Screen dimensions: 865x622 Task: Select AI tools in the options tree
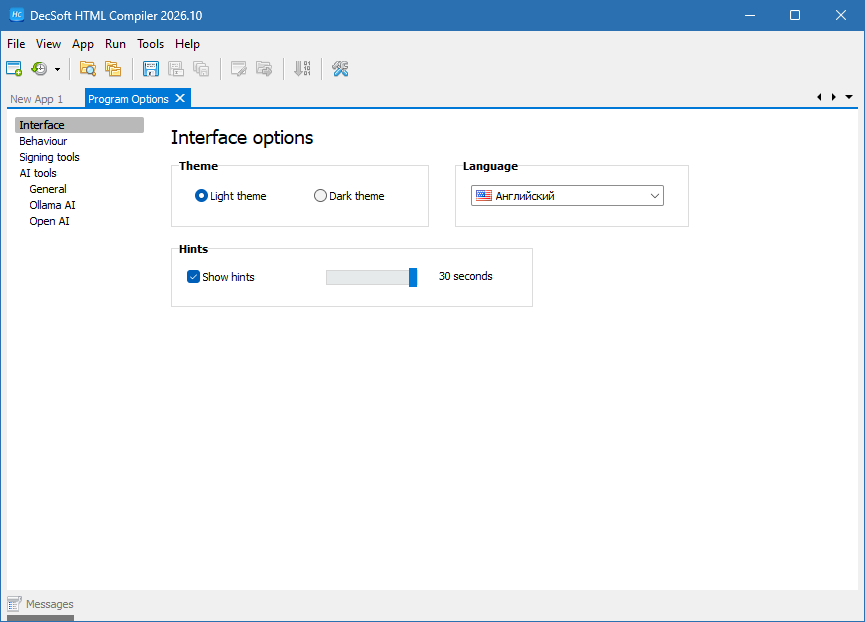38,173
